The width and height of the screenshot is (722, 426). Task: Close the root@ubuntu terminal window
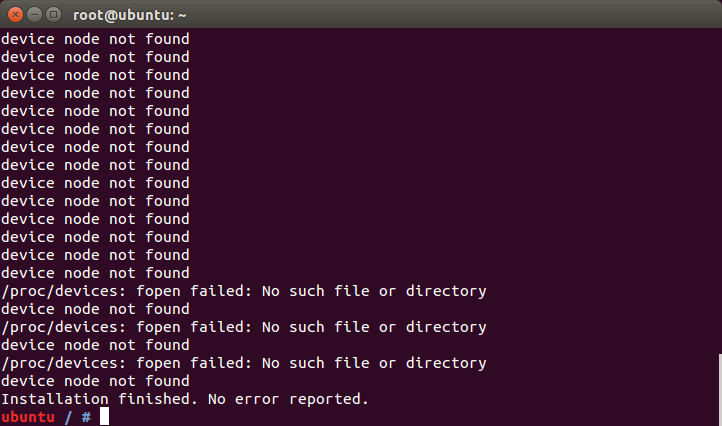pyautogui.click(x=15, y=15)
